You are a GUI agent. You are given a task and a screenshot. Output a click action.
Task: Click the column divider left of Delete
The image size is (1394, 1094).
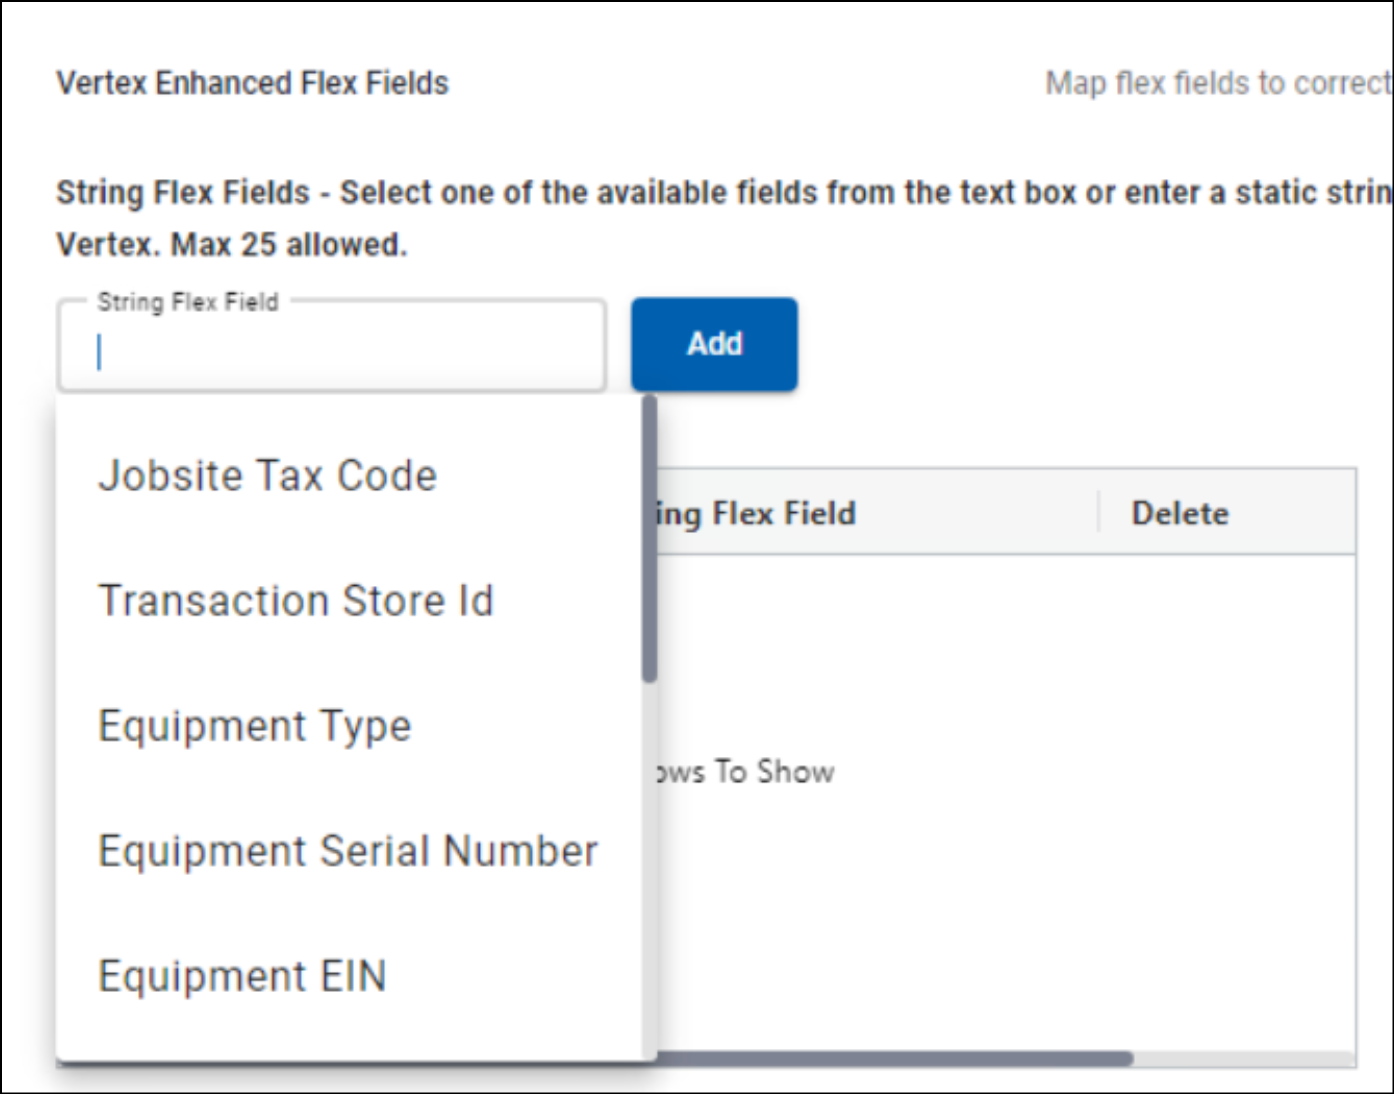[x=1098, y=512]
